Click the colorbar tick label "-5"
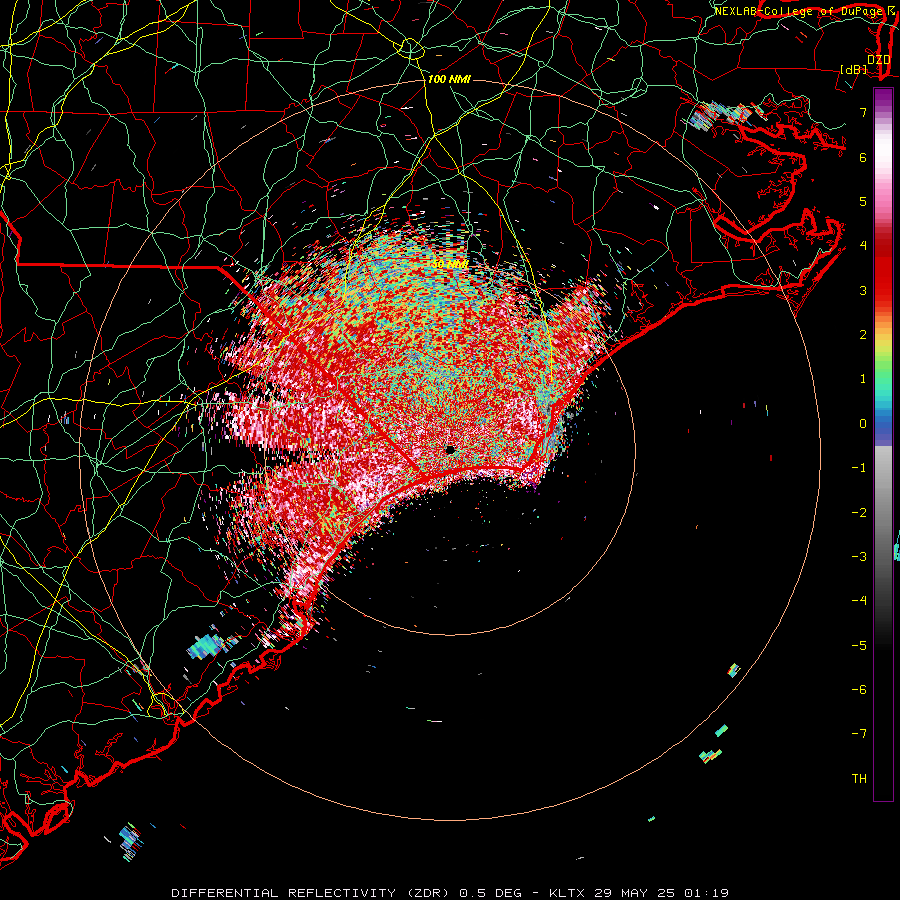 [x=859, y=646]
